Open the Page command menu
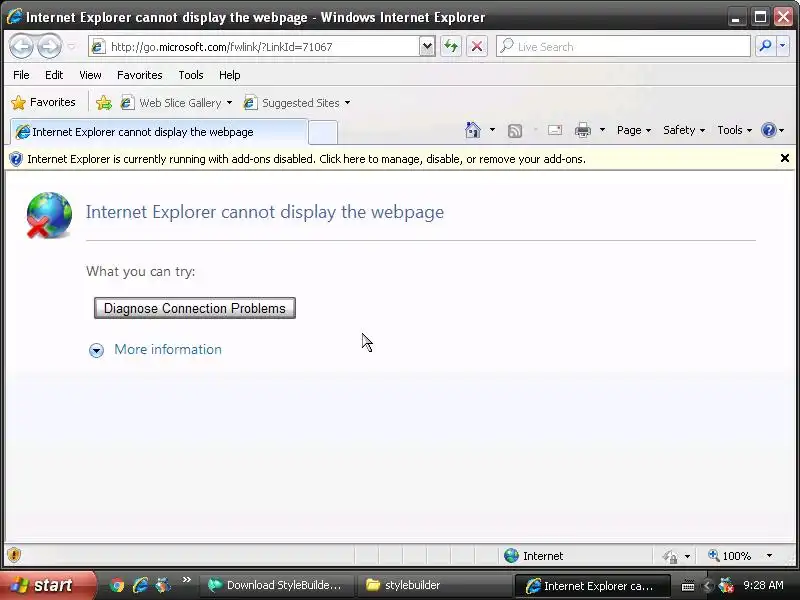Image resolution: width=800 pixels, height=600 pixels. [x=634, y=130]
